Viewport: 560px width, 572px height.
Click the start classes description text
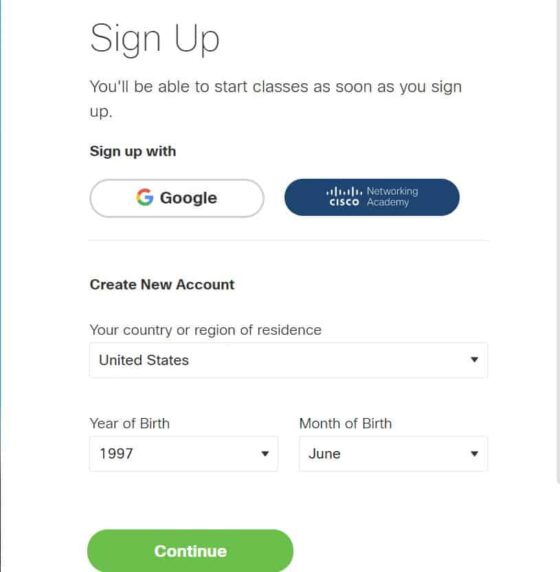coord(276,98)
